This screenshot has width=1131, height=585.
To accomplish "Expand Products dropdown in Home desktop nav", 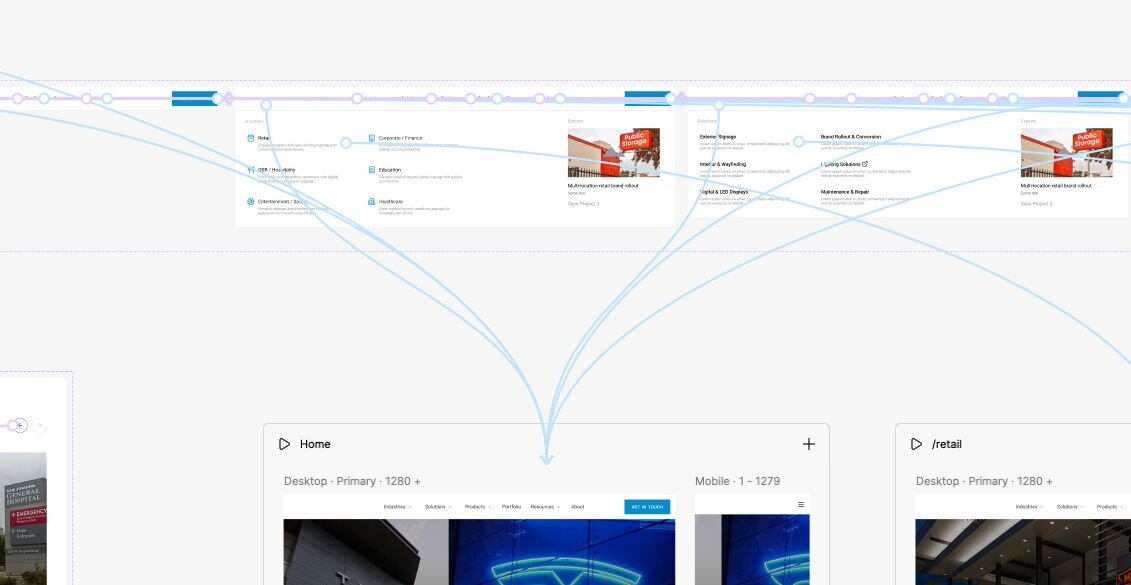I will pyautogui.click(x=477, y=507).
